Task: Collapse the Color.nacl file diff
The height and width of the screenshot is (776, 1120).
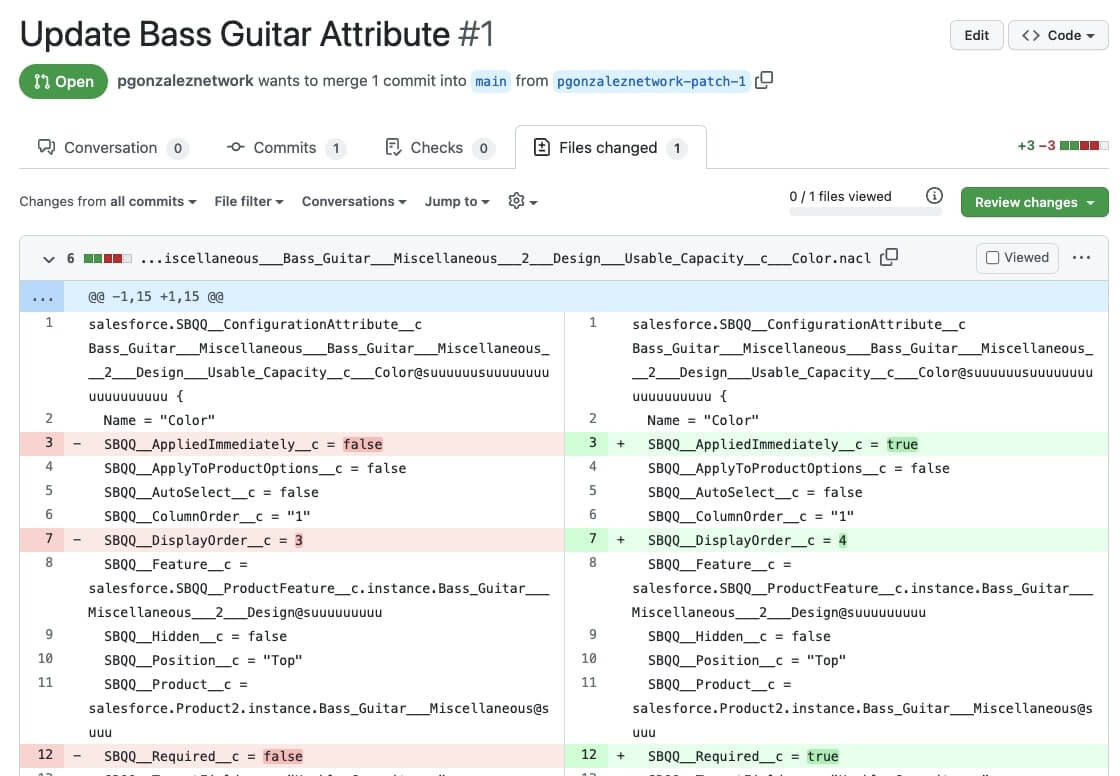Action: tap(48, 259)
